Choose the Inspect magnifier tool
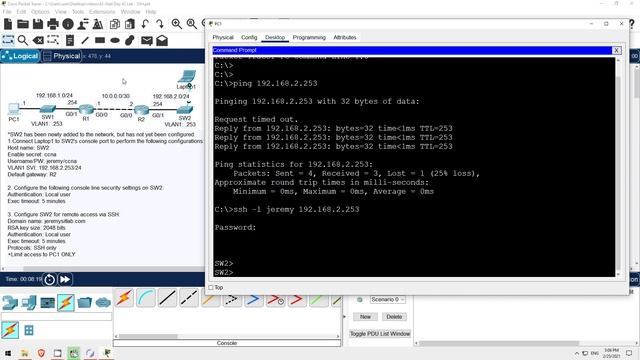Screen dimensions: 640x360 point(23,40)
